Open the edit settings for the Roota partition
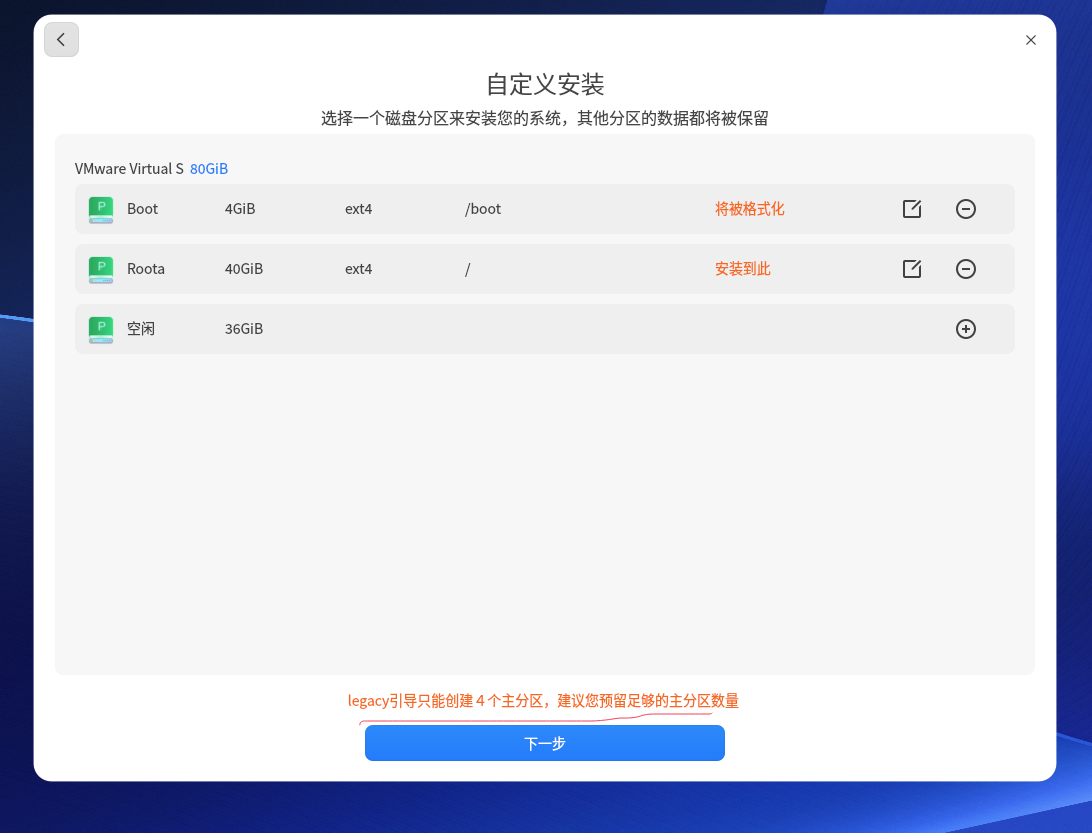 pyautogui.click(x=911, y=269)
